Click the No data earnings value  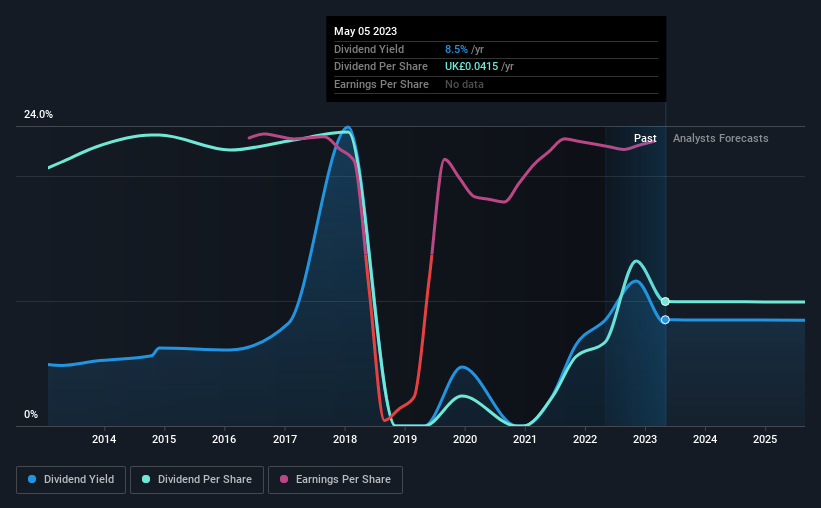tap(464, 84)
